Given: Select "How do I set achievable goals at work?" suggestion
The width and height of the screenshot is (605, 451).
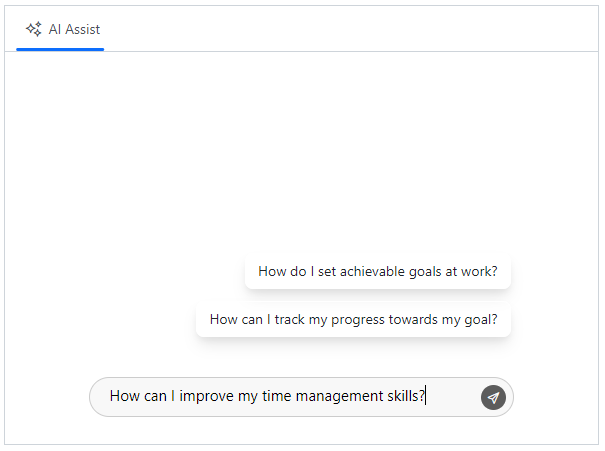Looking at the screenshot, I should point(377,271).
